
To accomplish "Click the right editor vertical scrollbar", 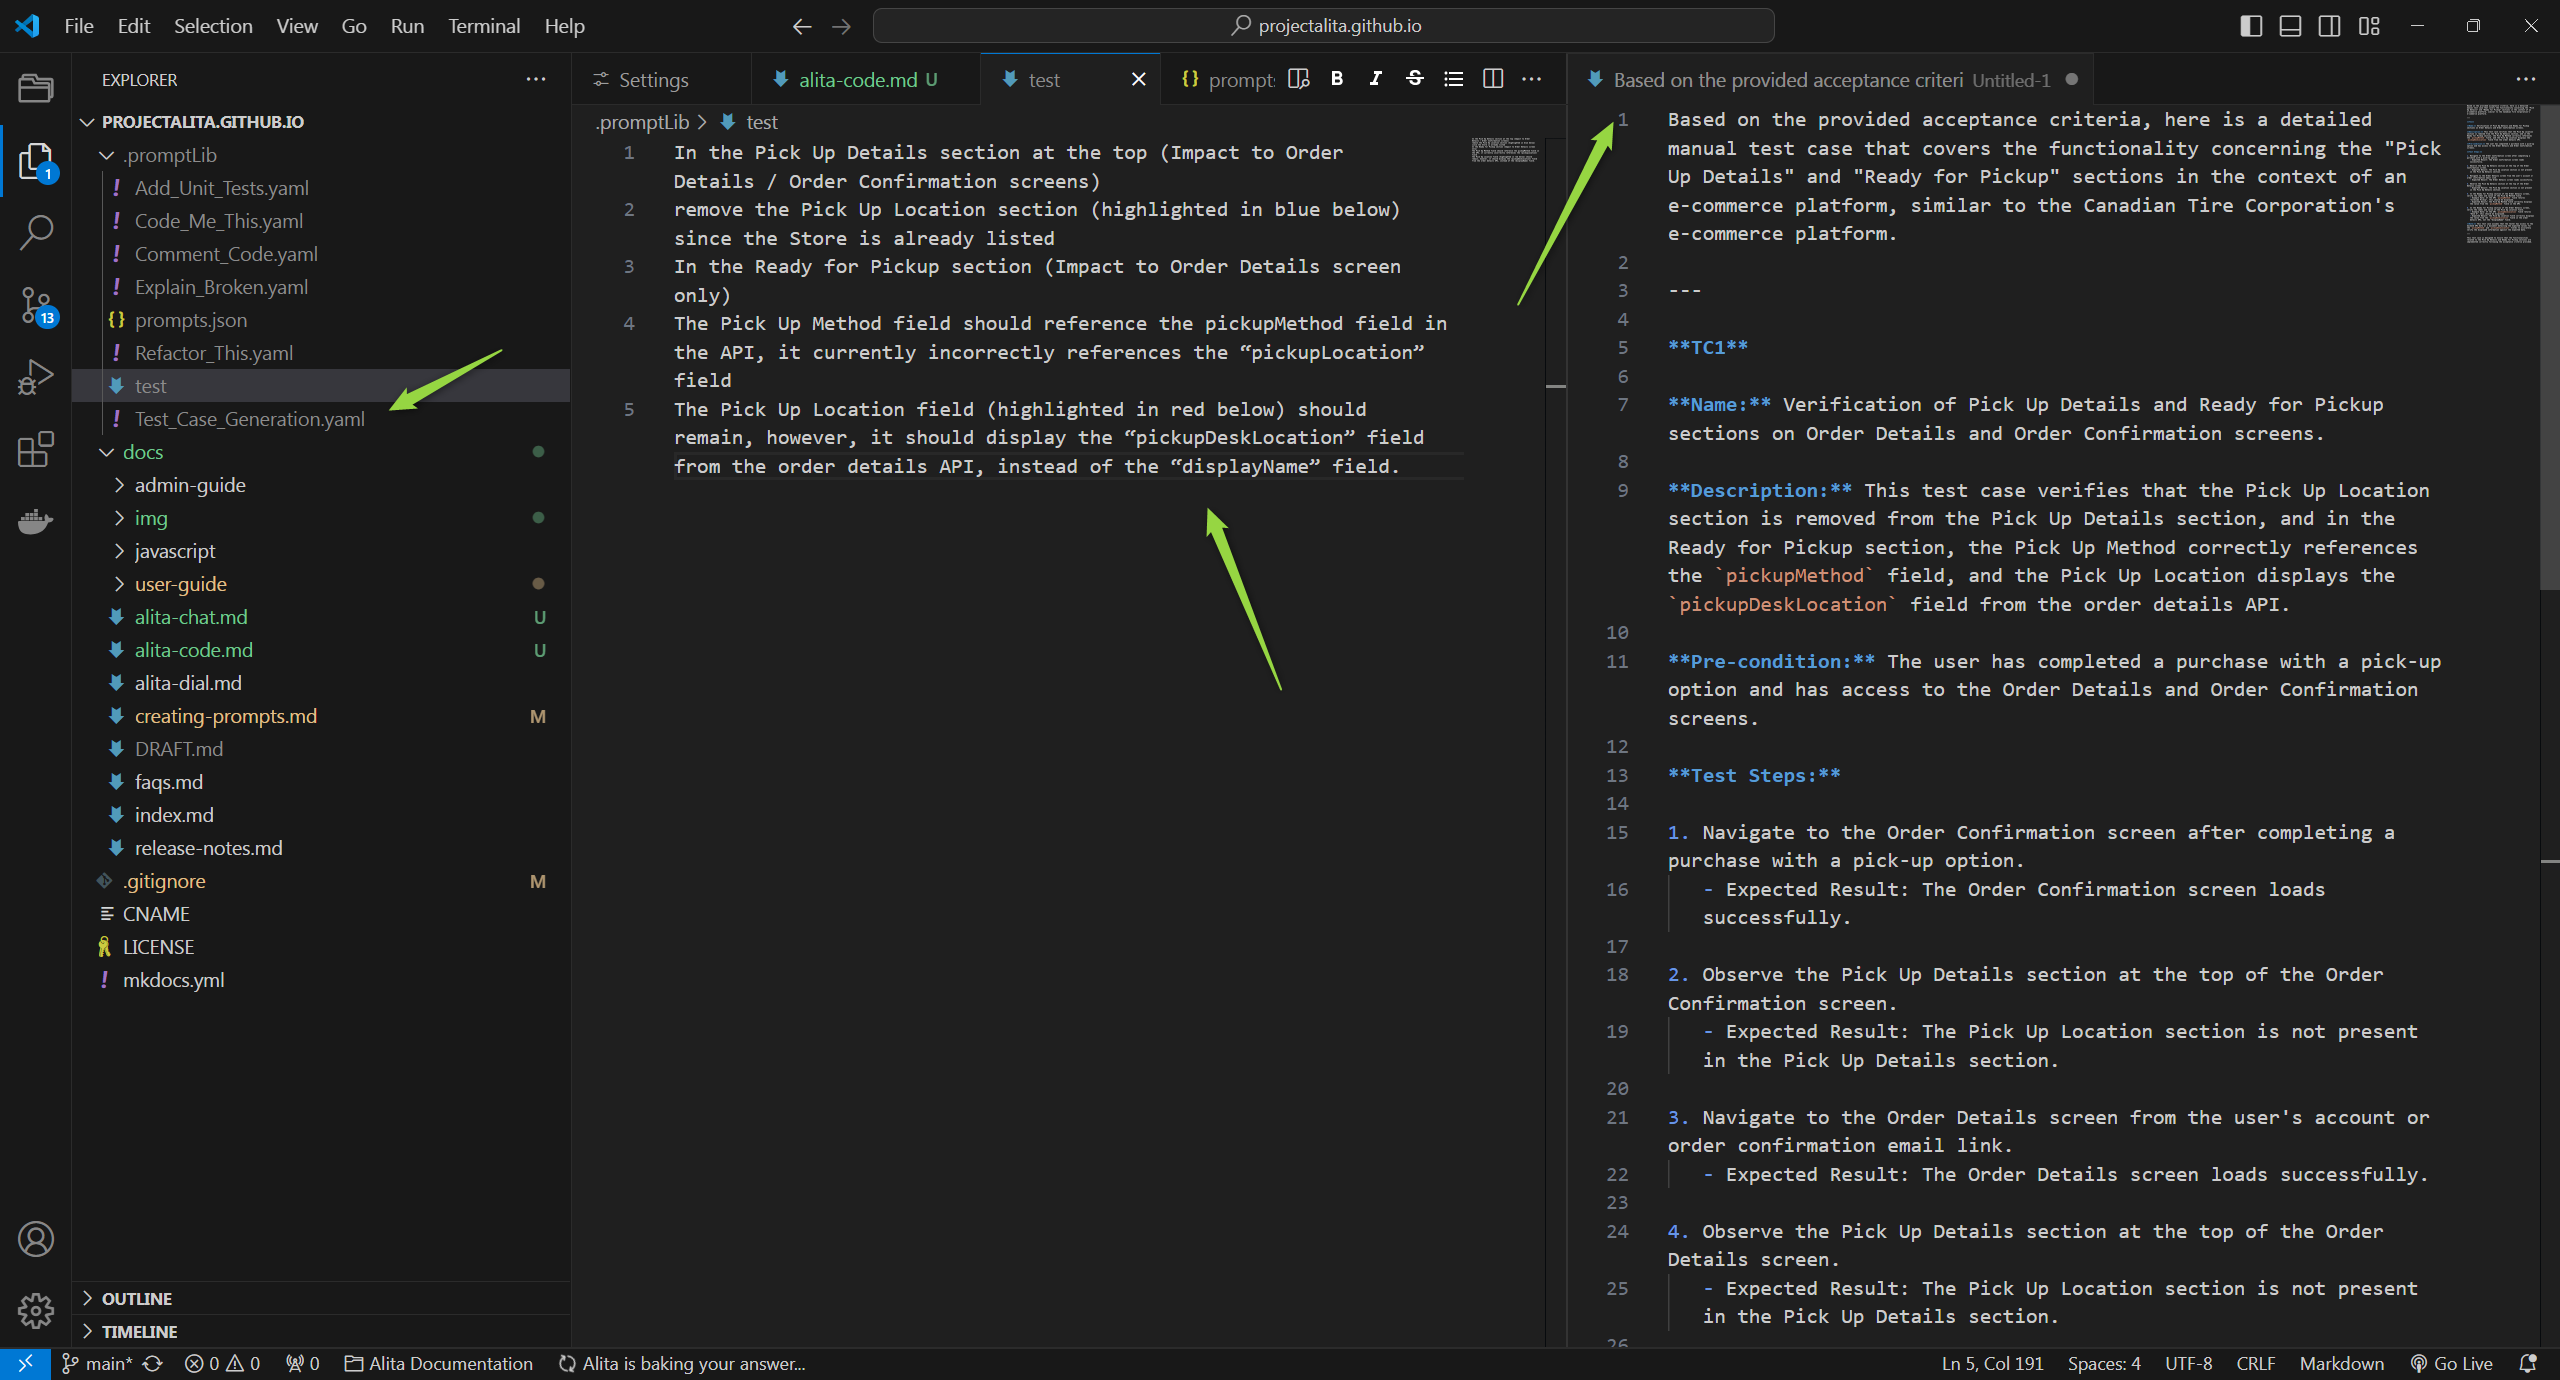I will coord(2549,350).
